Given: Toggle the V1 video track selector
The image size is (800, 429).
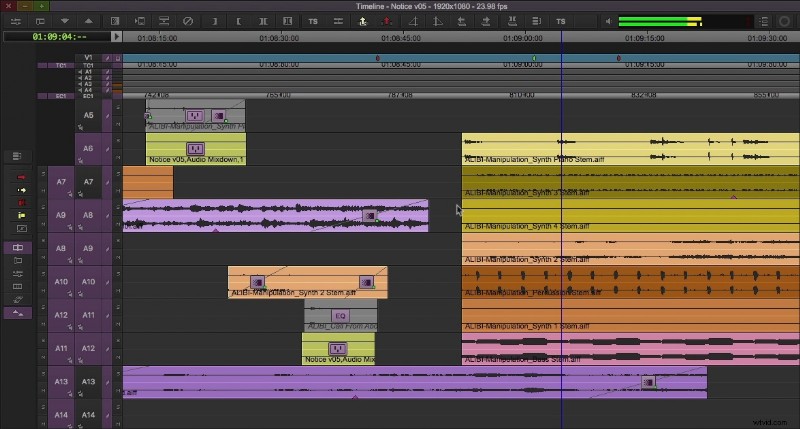Looking at the screenshot, I should (88, 58).
